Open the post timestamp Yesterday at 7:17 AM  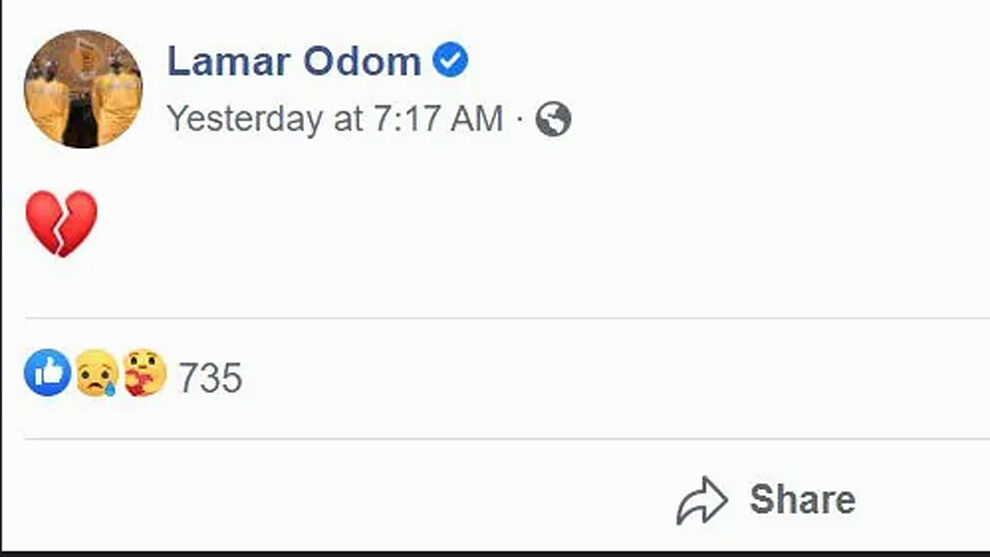[x=334, y=120]
